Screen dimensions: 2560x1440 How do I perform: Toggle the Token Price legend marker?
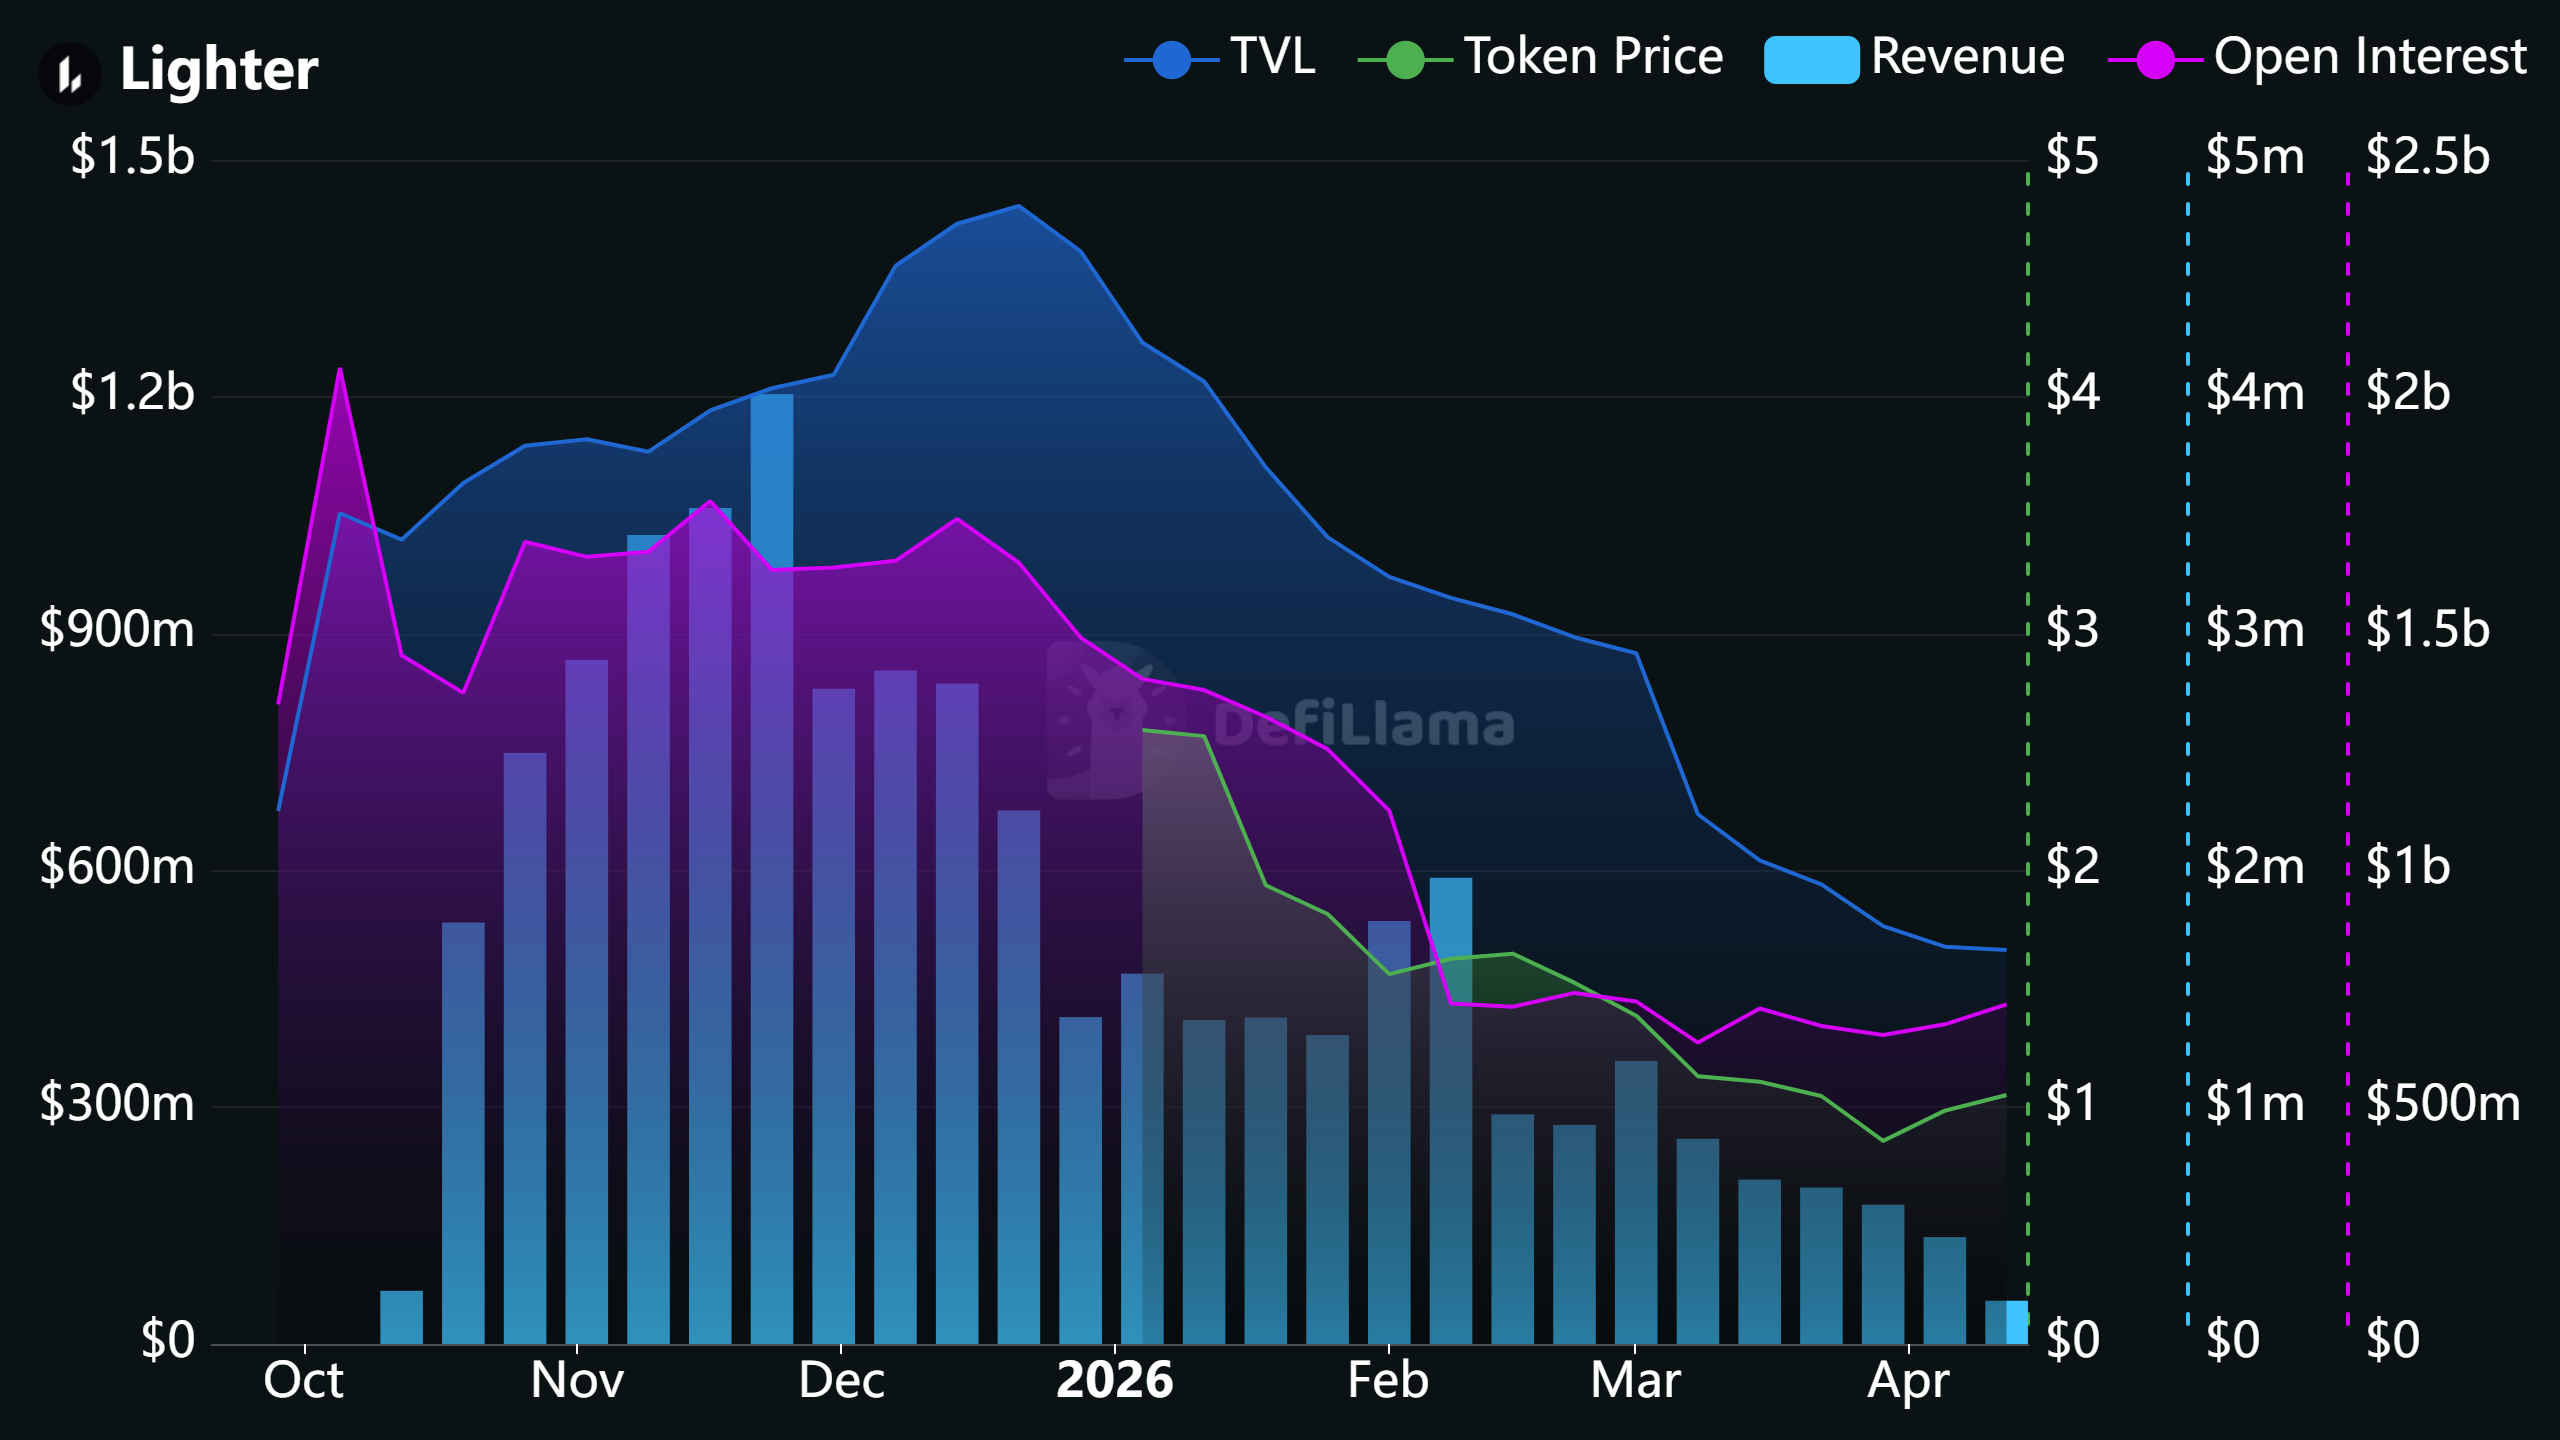tap(1405, 59)
